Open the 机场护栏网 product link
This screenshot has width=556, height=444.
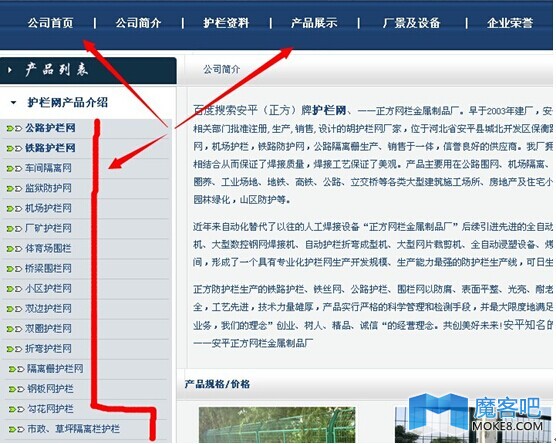(48, 208)
